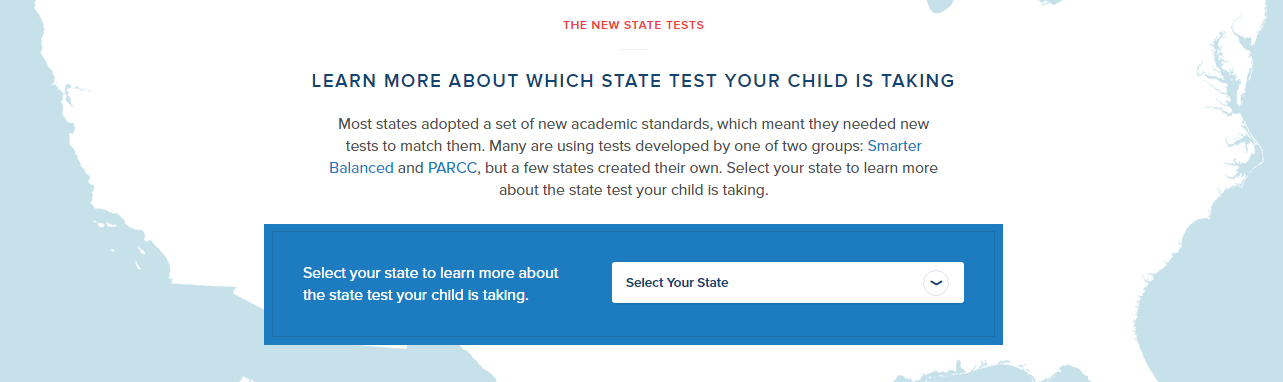The height and width of the screenshot is (382, 1283).
Task: Open the PARCC link
Action: [x=453, y=168]
